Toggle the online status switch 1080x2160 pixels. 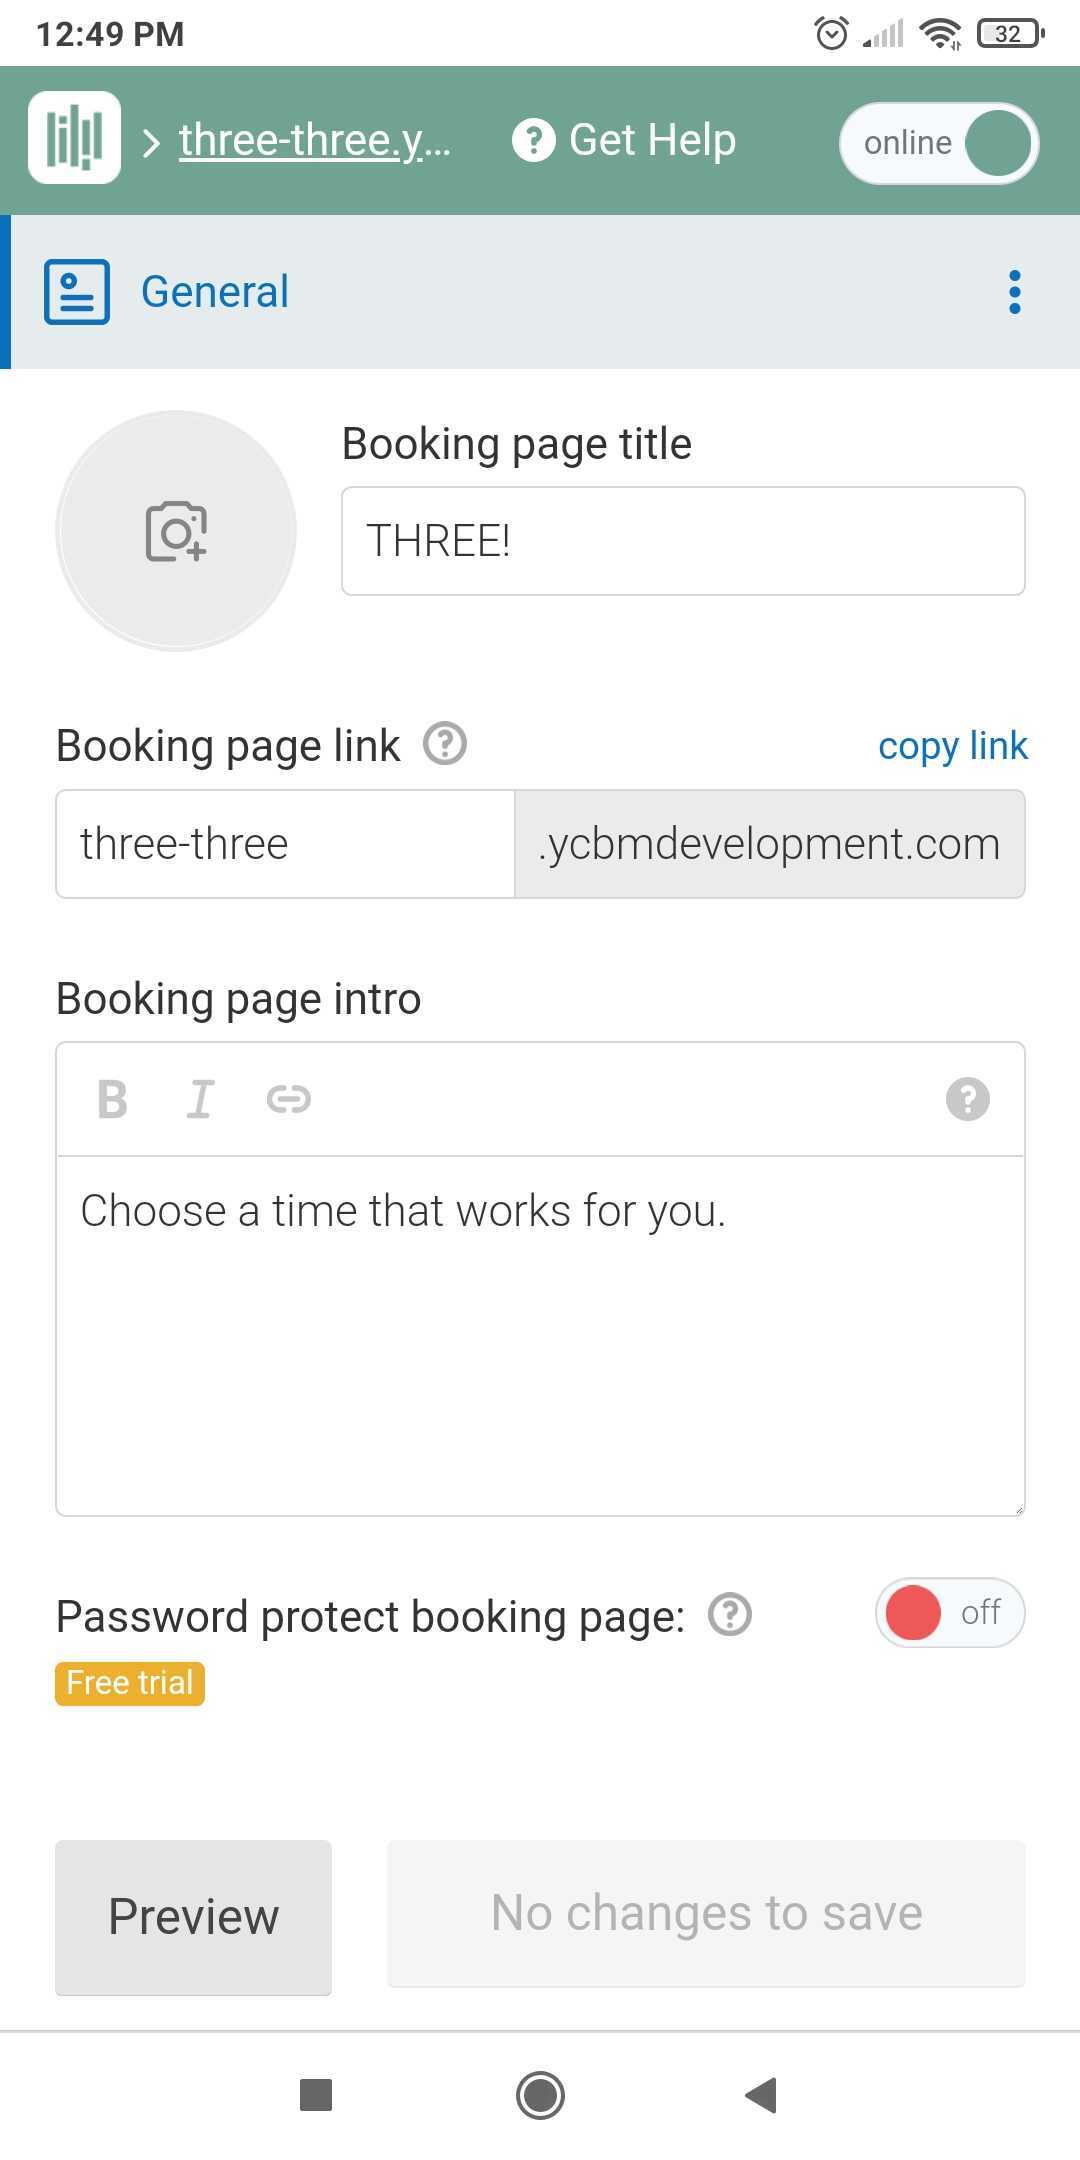tap(939, 143)
